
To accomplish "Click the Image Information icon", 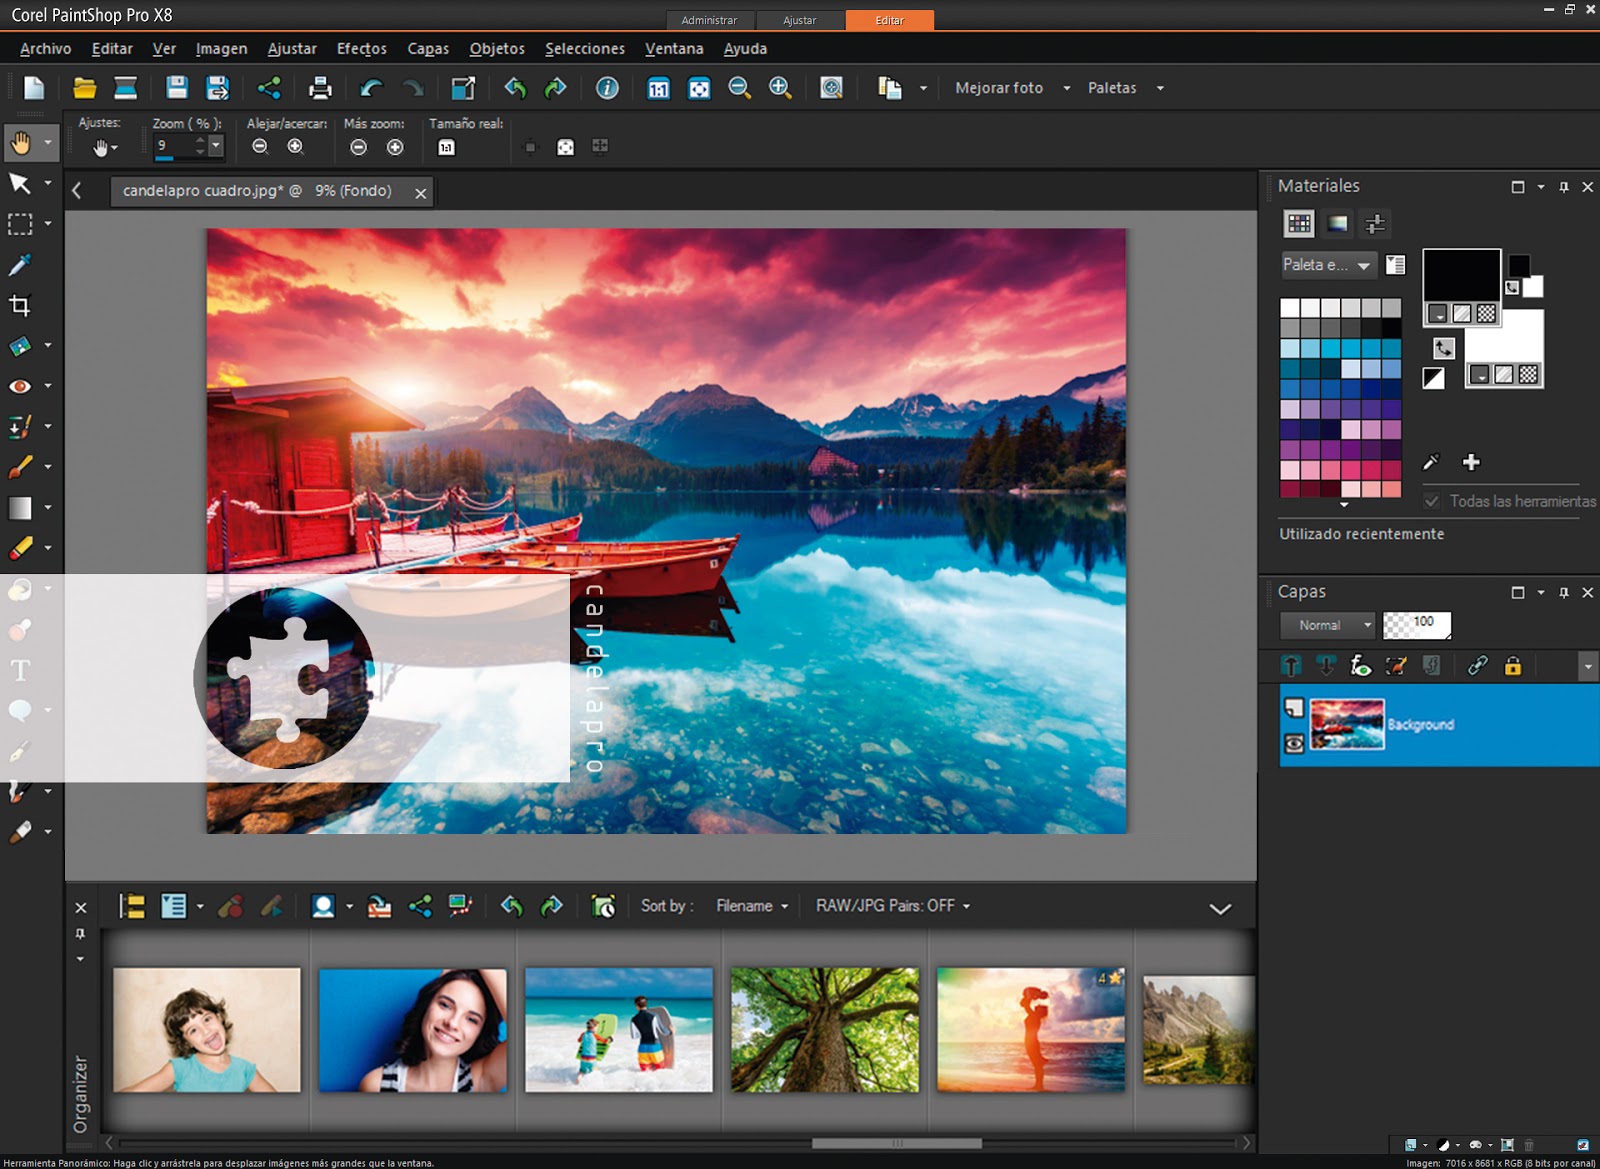I will tap(607, 88).
